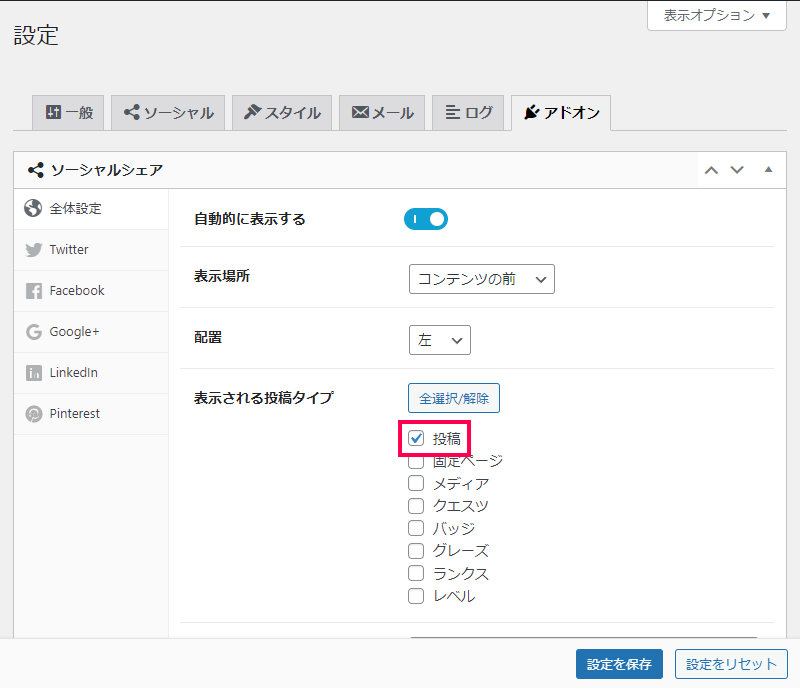800x688 pixels.
Task: Move ソーシャルシェア panel down arrow
Action: (737, 170)
